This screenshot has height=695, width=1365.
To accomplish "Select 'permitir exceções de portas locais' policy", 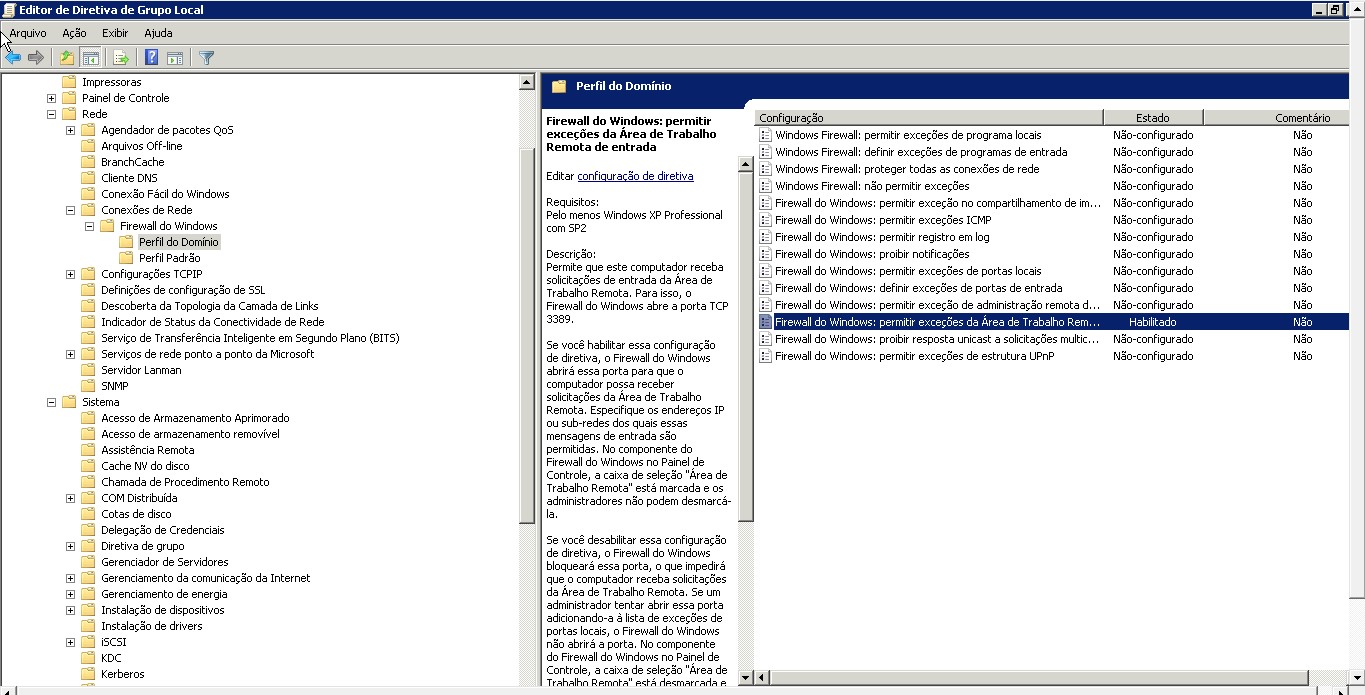I will tap(908, 271).
